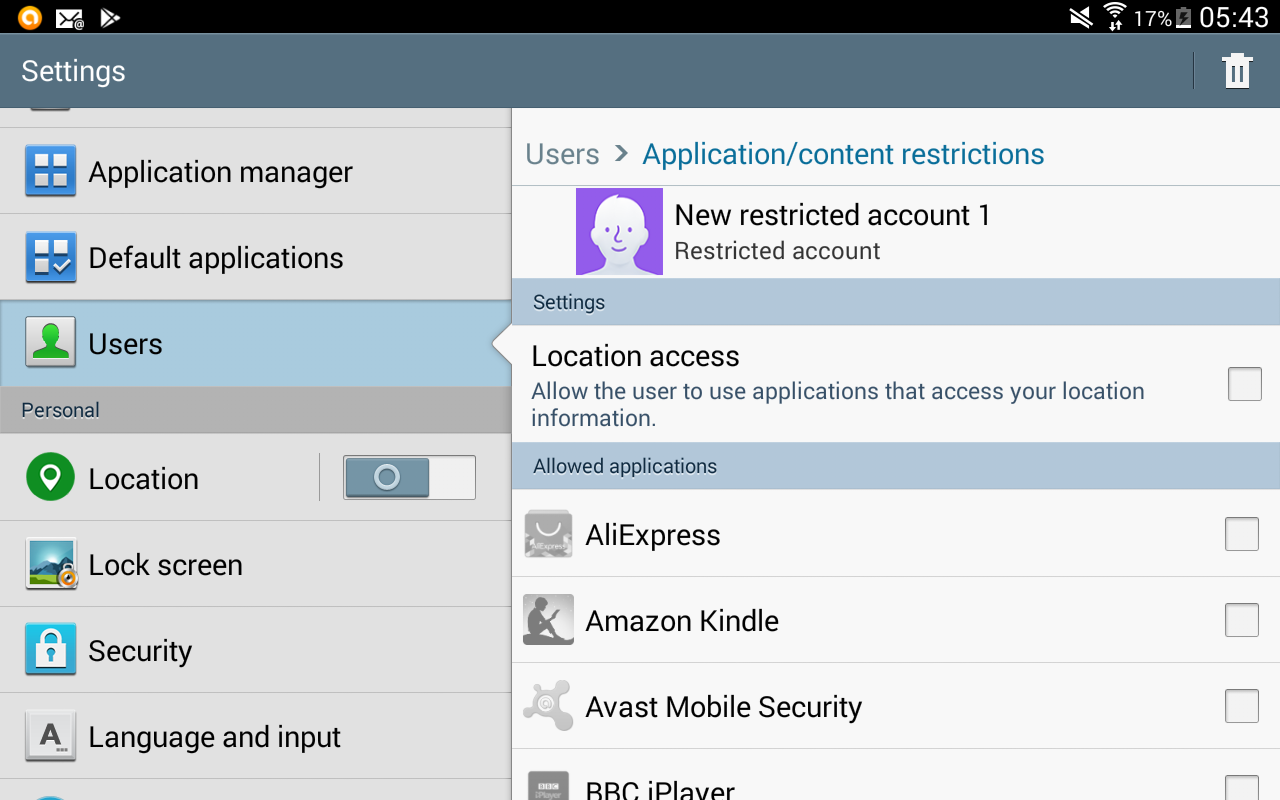The width and height of the screenshot is (1280, 800).
Task: Tap the Wi-Fi status icon
Action: 1114,17
